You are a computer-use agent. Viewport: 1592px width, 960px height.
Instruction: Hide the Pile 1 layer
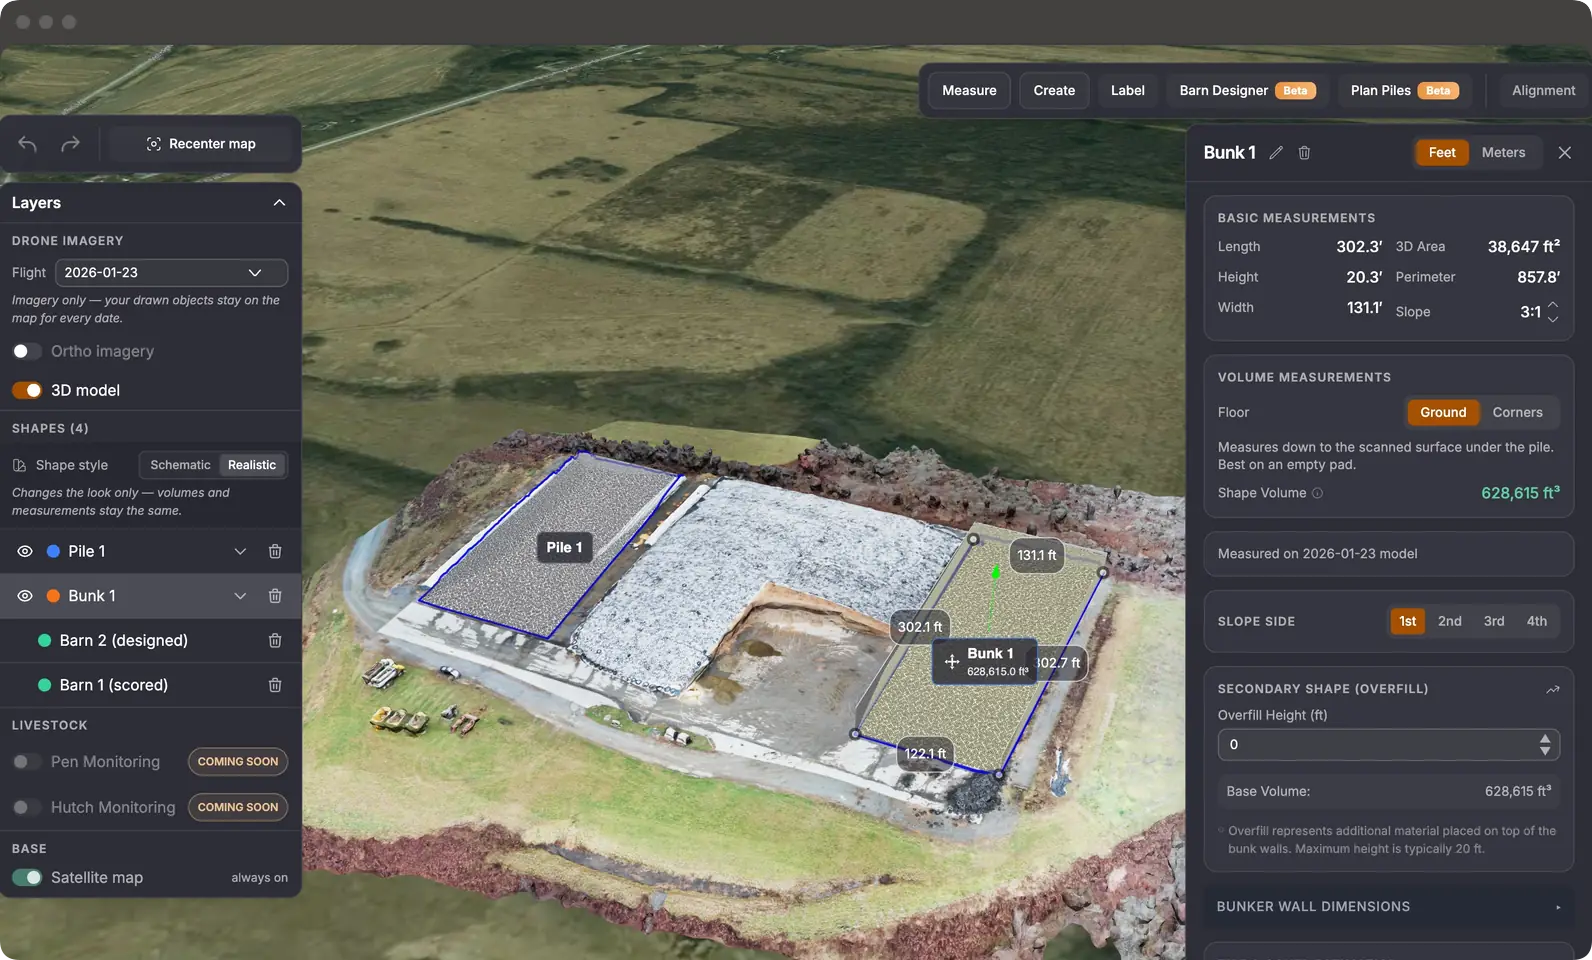pos(25,551)
